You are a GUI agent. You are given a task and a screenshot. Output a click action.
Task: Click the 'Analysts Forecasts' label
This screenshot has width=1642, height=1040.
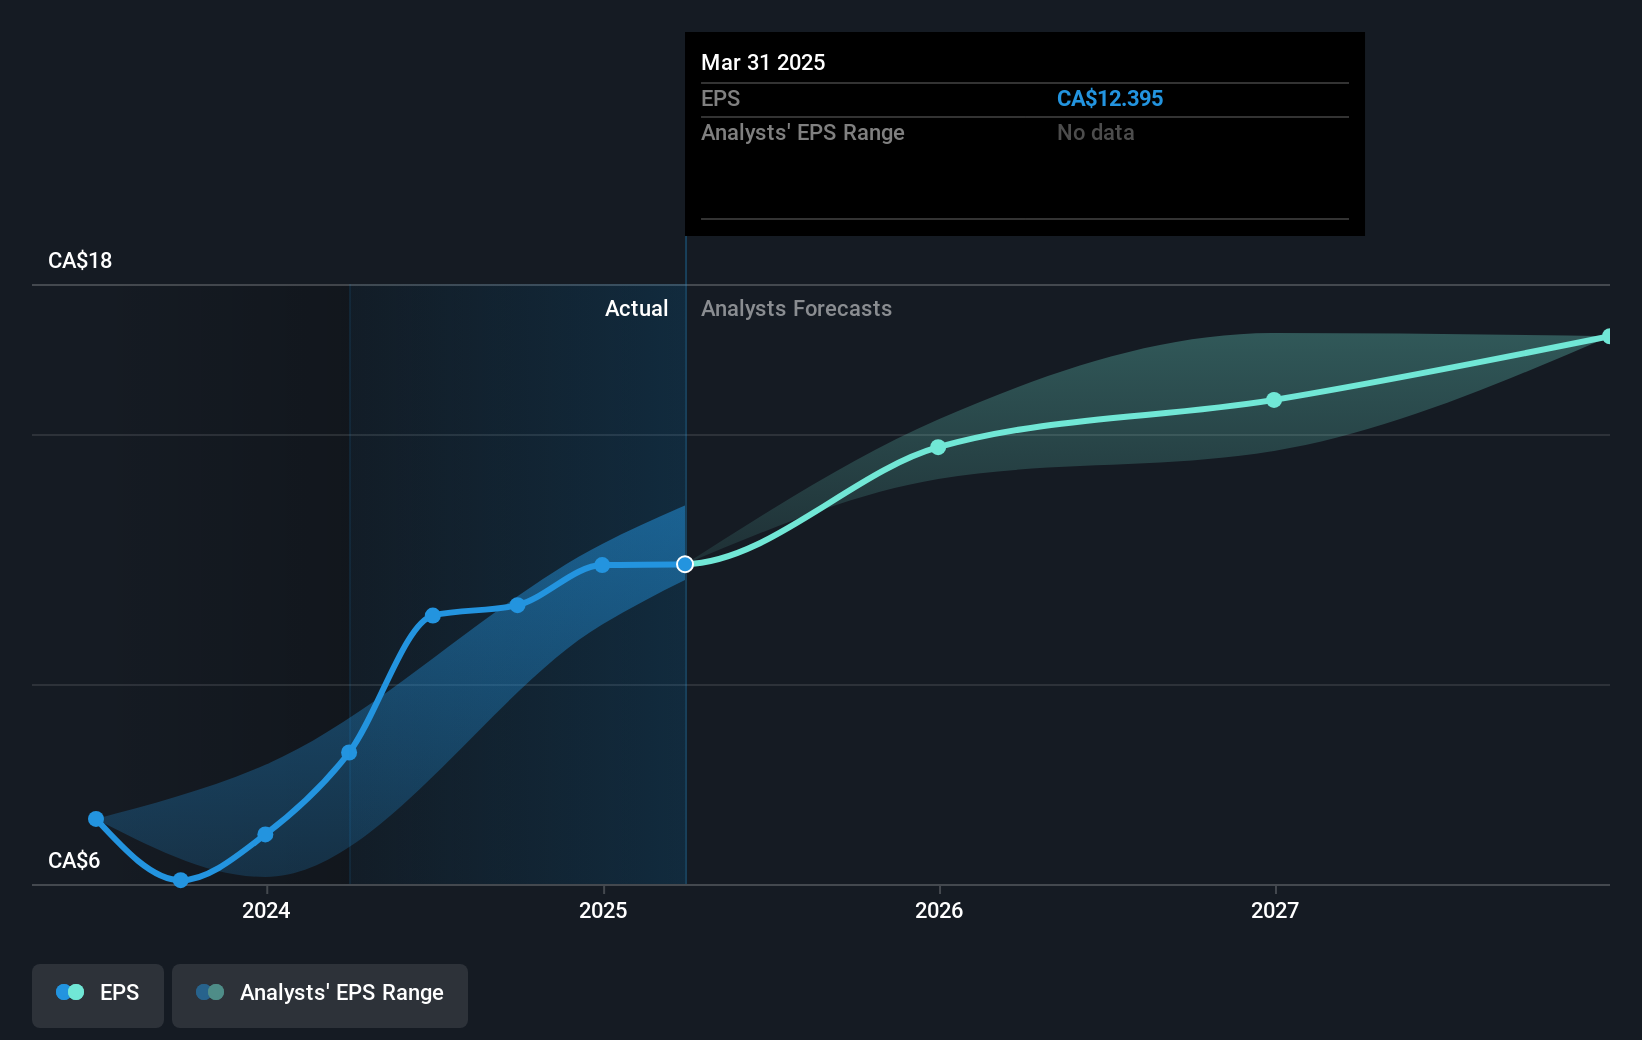796,309
